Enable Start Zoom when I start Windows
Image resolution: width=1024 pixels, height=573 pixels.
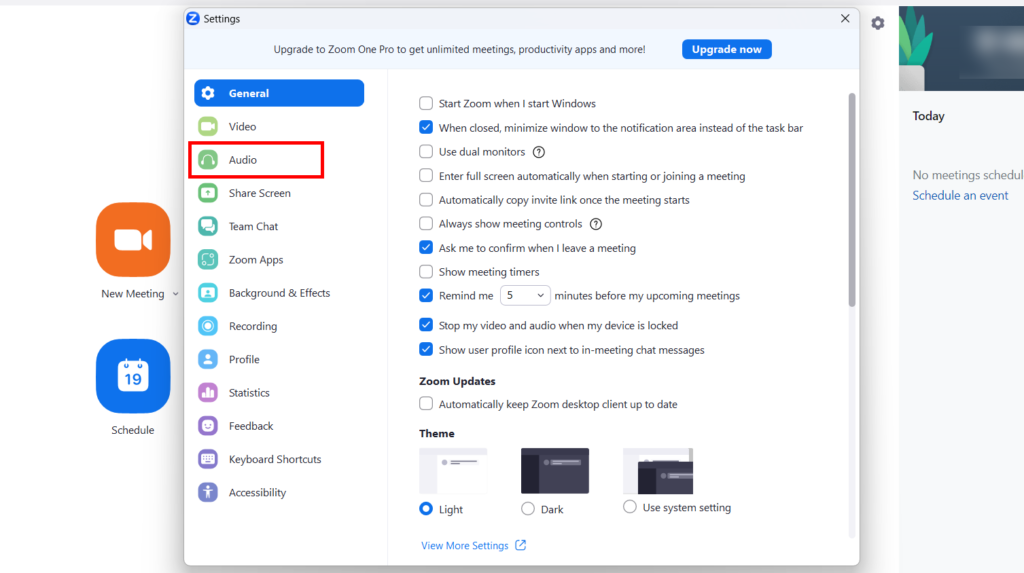426,103
